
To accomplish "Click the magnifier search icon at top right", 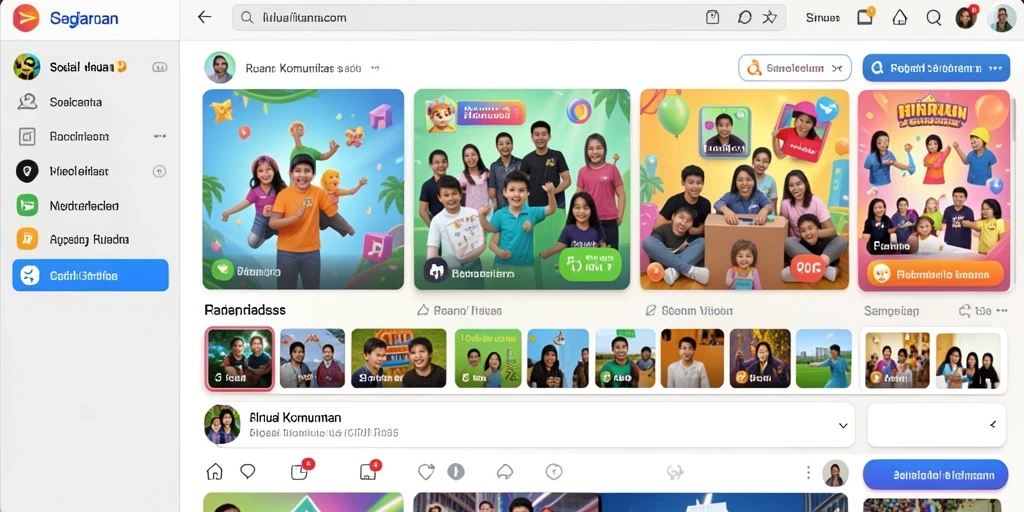I will (x=934, y=18).
